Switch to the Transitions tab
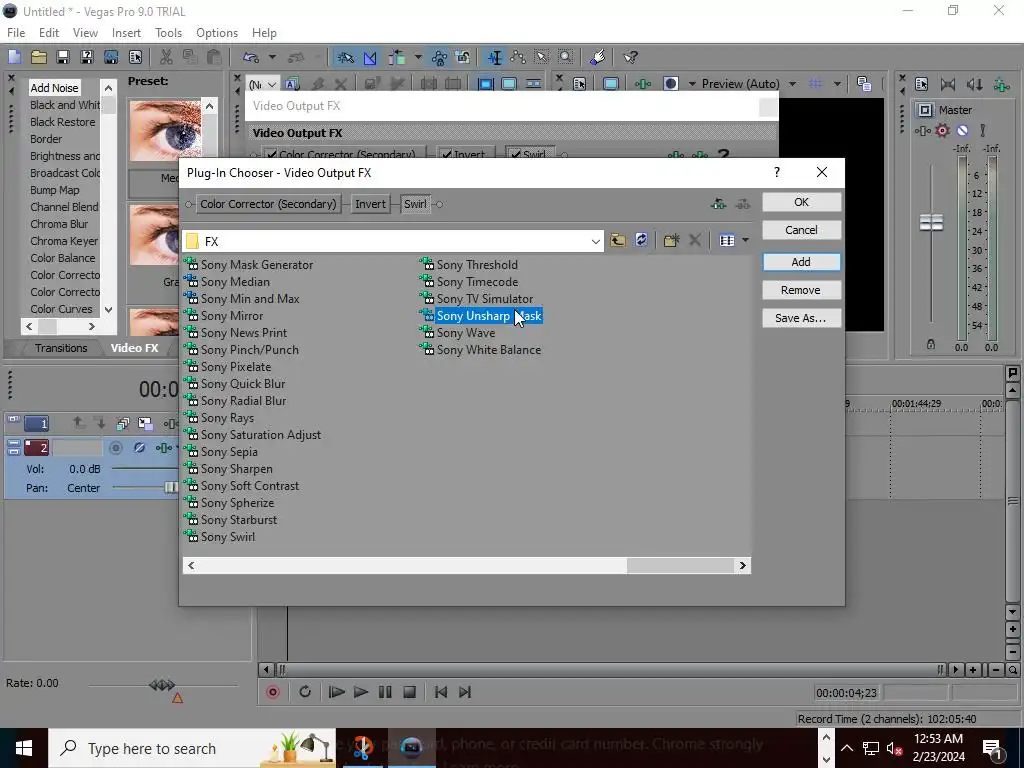The height and width of the screenshot is (768, 1024). coord(61,348)
